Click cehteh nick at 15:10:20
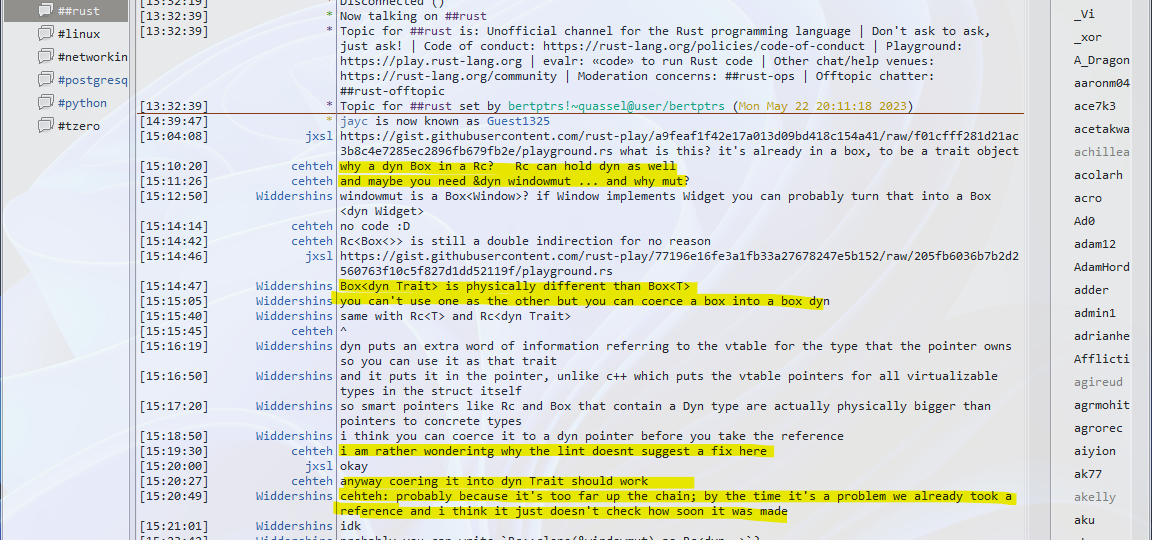Screen dimensions: 1152x540 [x=312, y=166]
